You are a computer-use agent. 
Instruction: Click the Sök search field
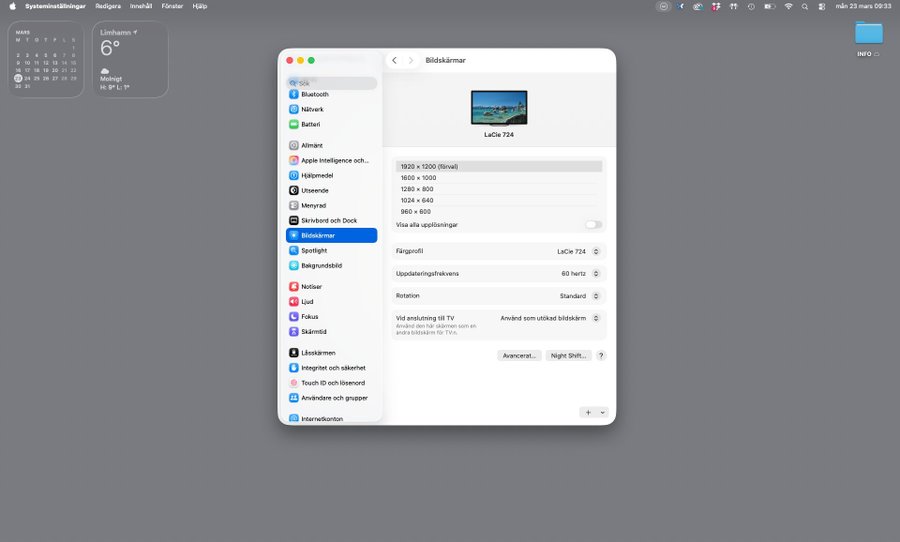pyautogui.click(x=333, y=83)
